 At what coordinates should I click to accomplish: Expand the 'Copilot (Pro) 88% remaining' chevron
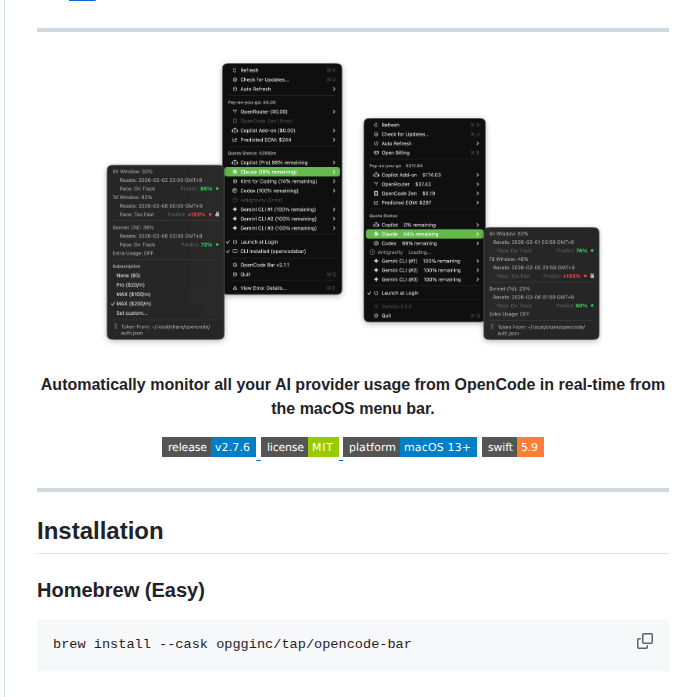click(x=334, y=163)
